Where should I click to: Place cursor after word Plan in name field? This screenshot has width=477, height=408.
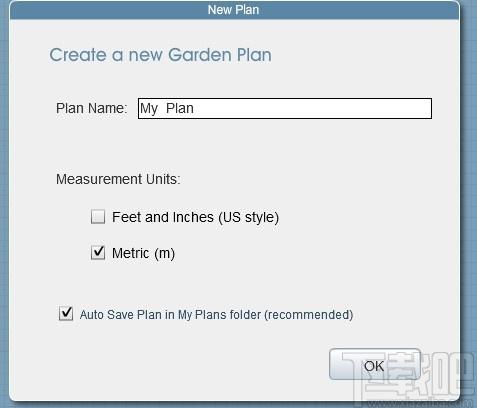(194, 109)
